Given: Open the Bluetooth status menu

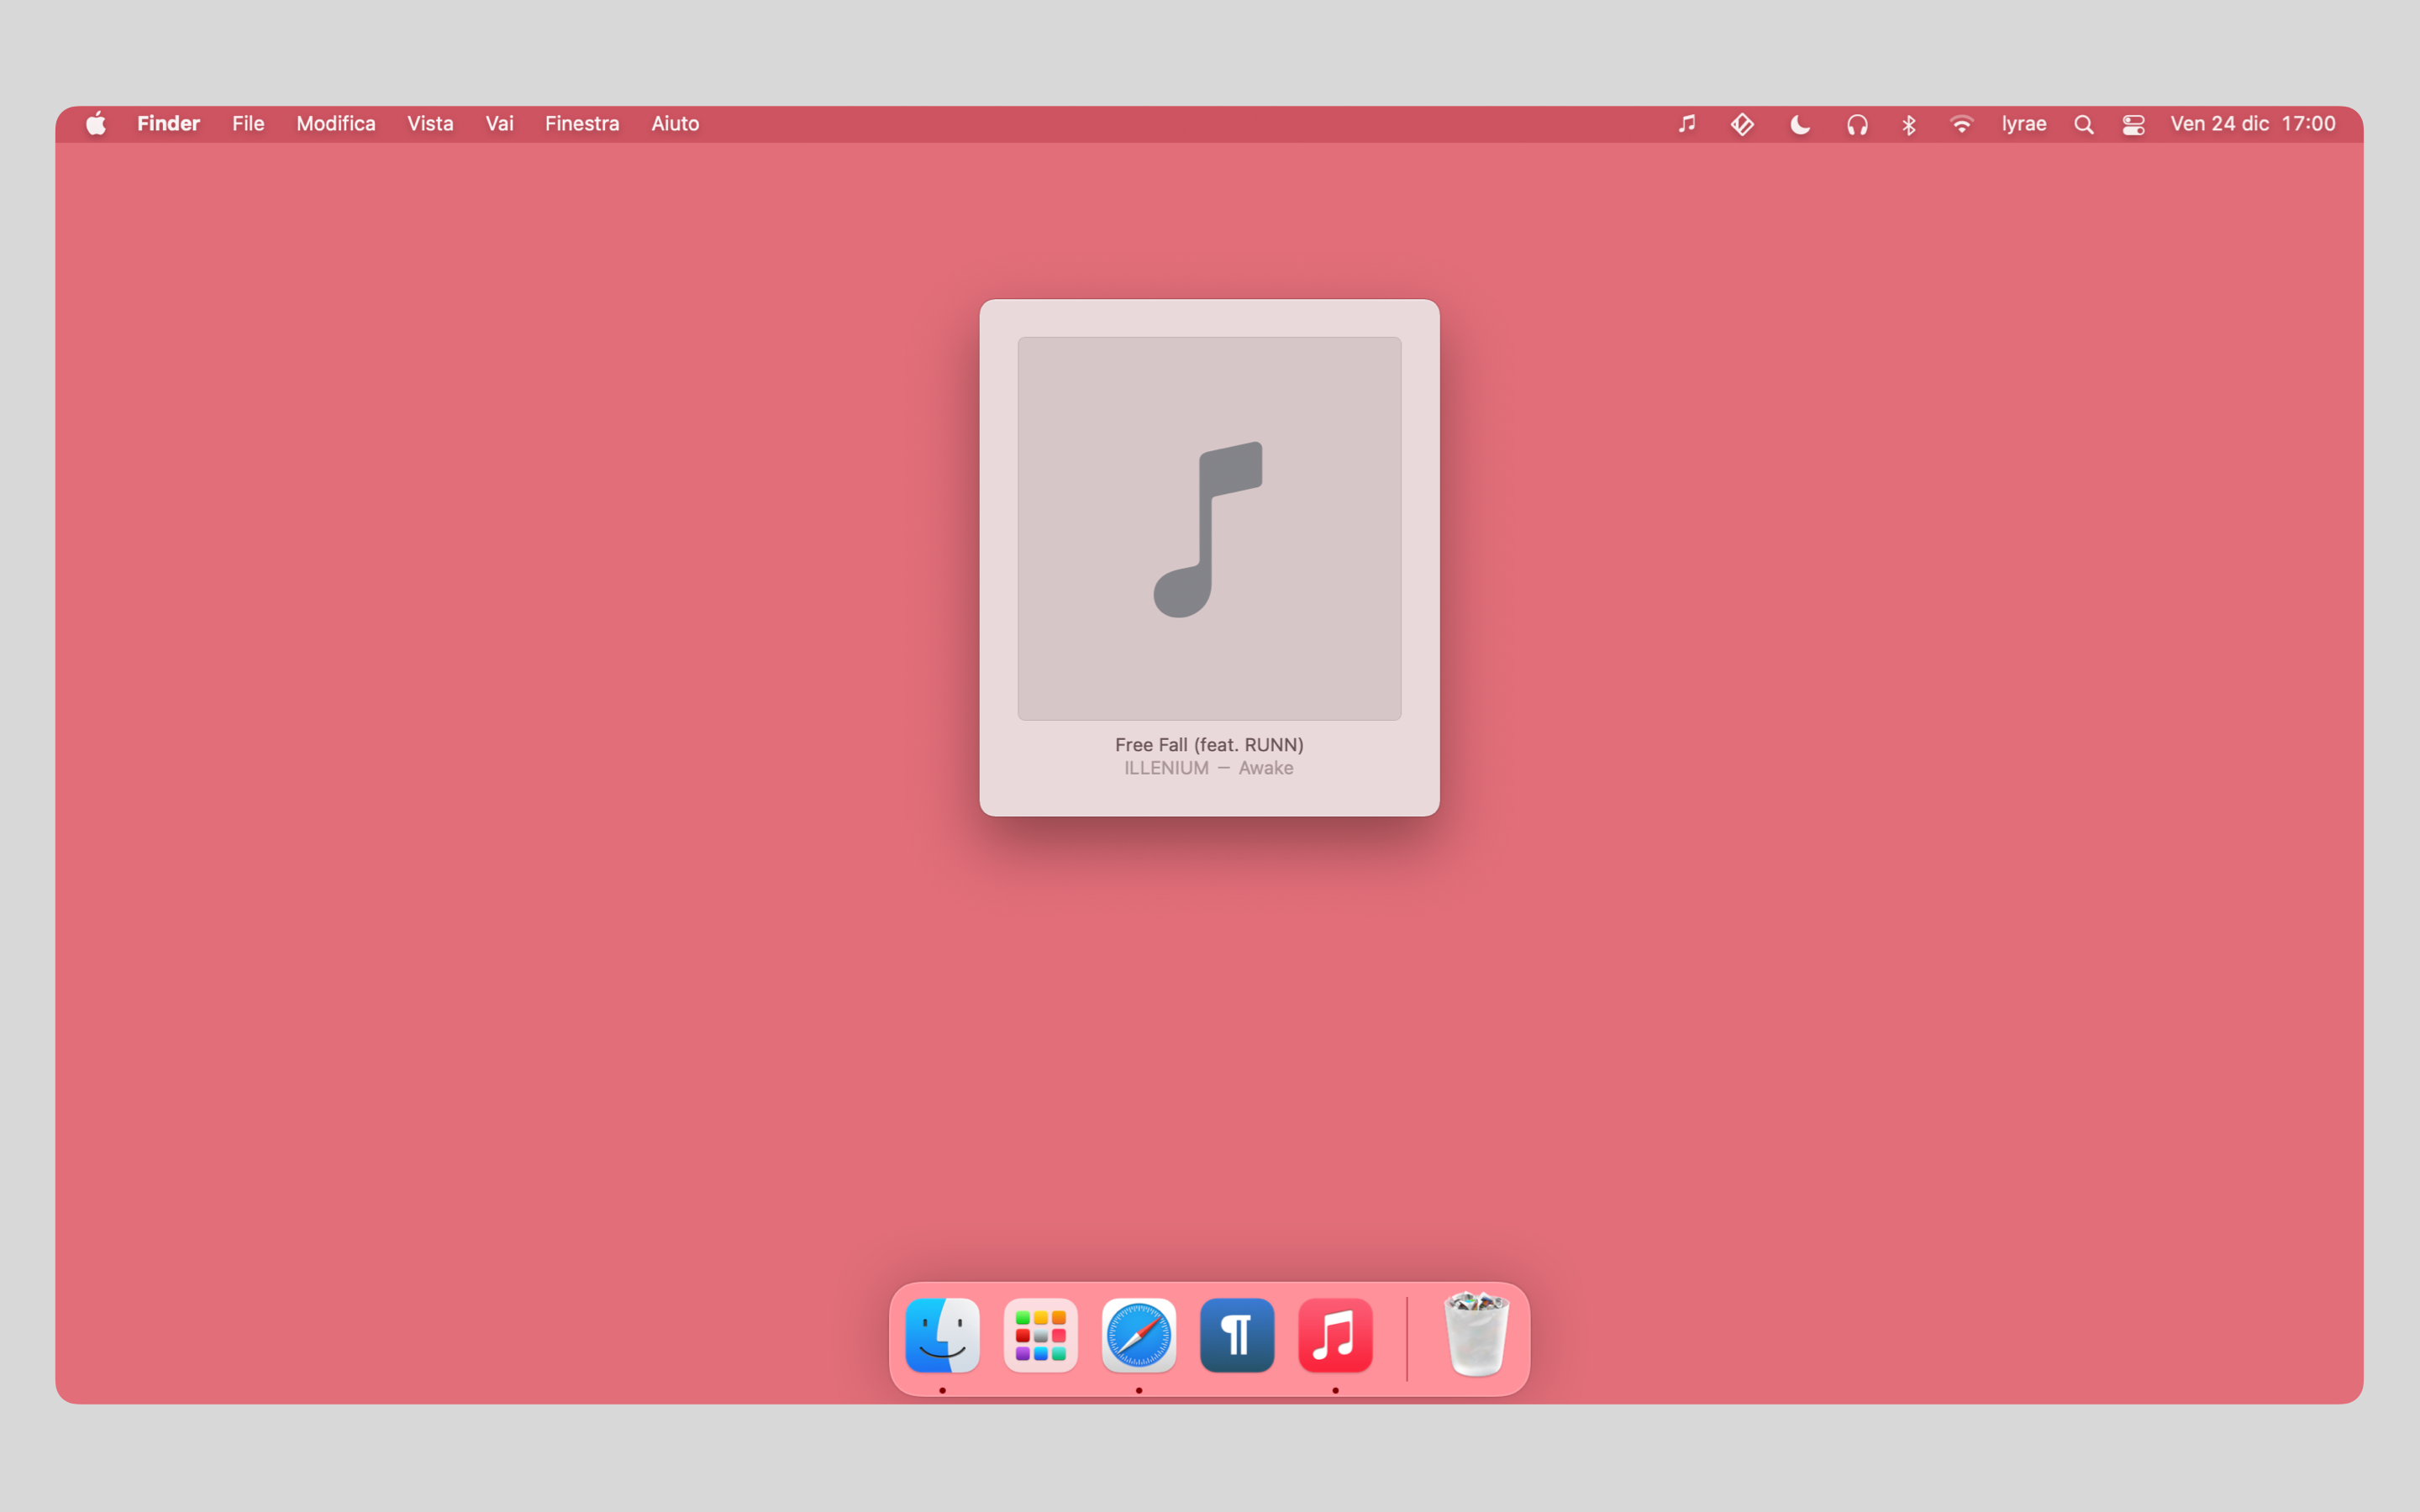Looking at the screenshot, I should (1908, 124).
